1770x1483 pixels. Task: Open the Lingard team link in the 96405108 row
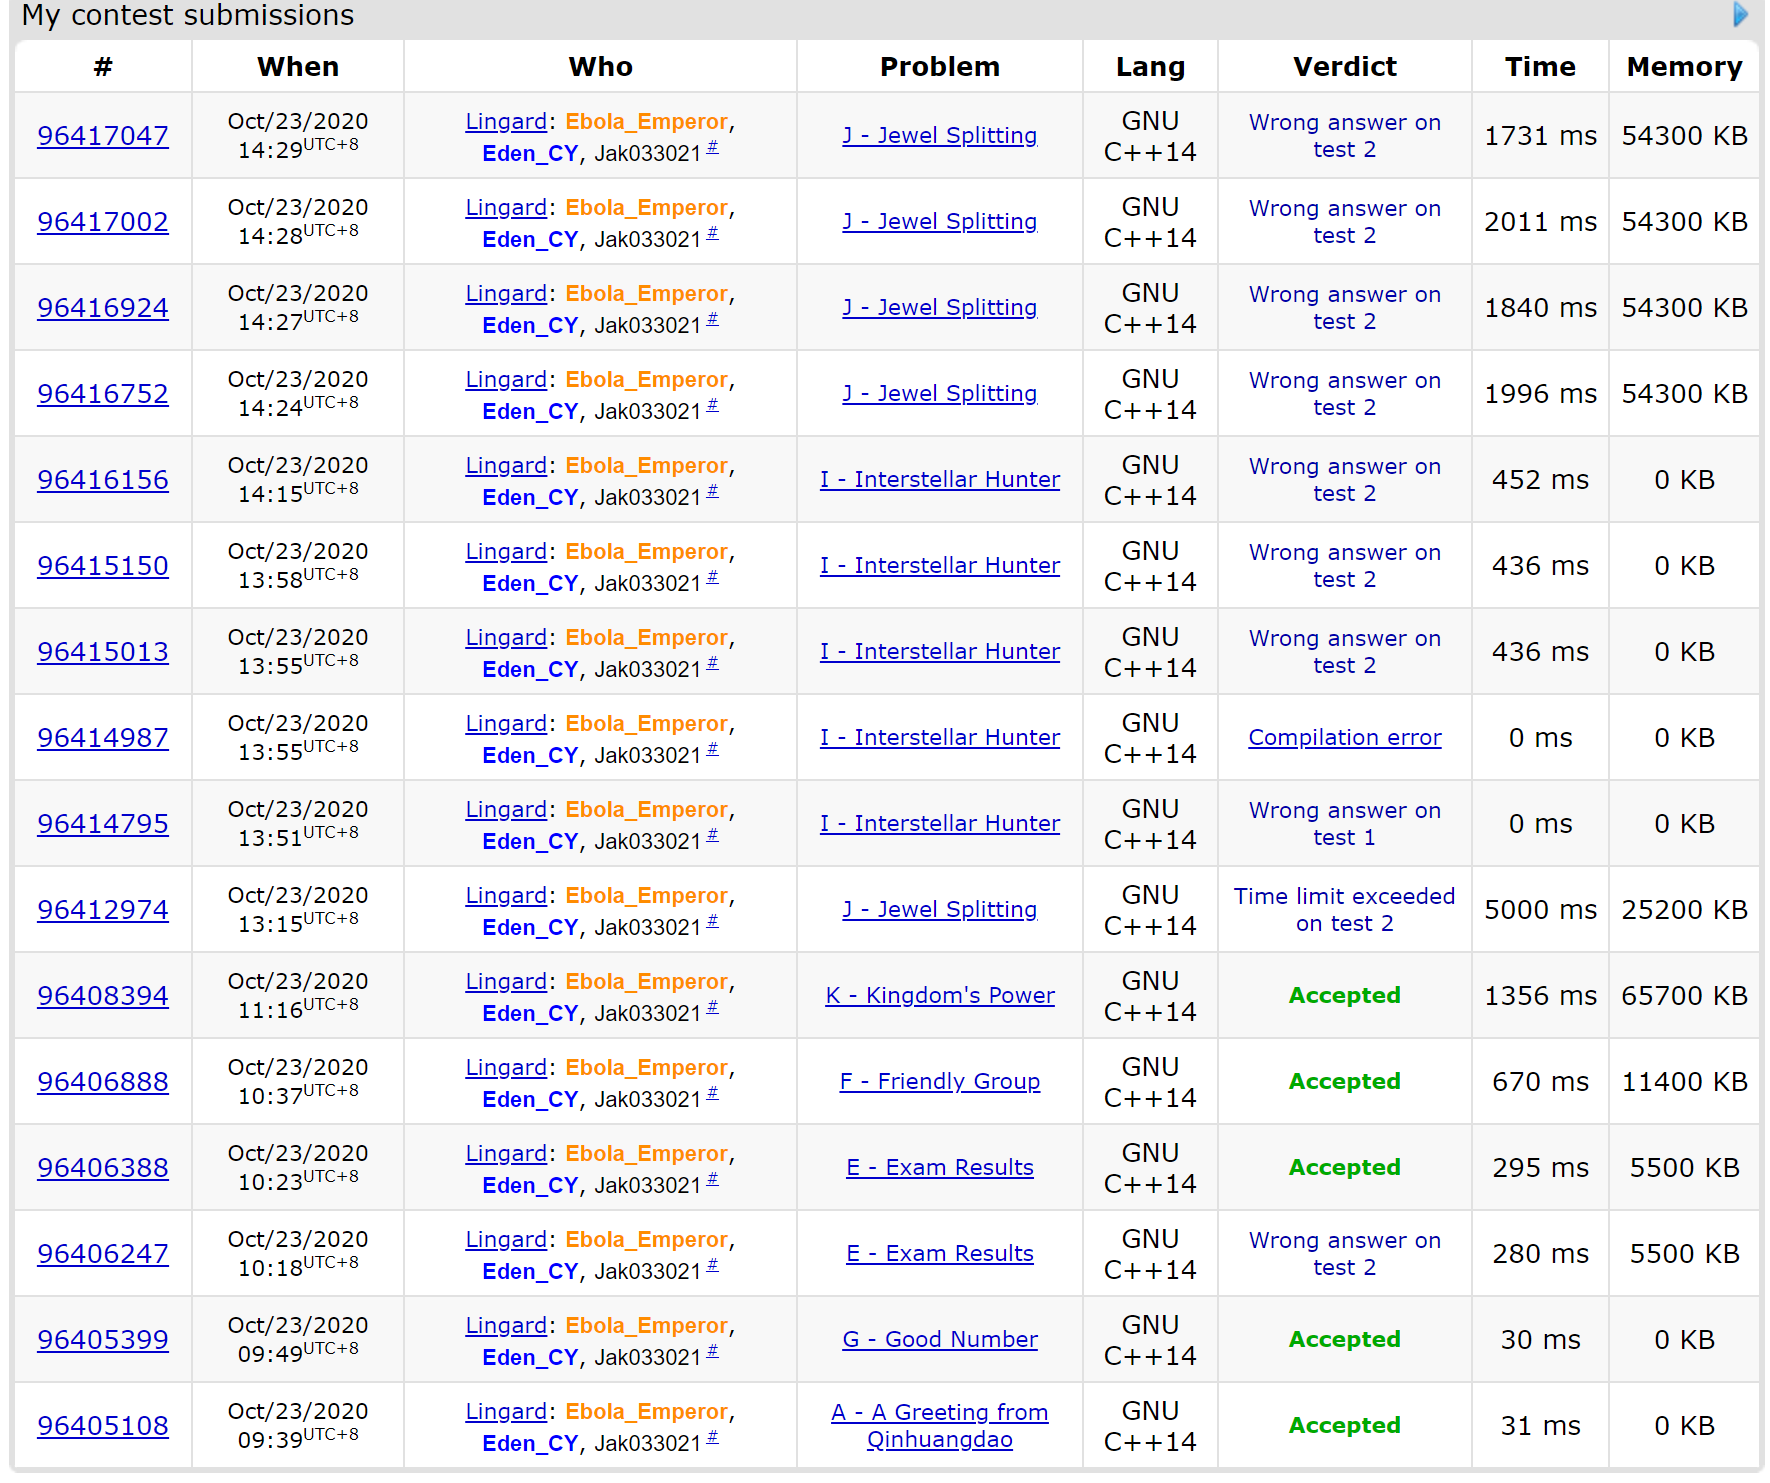point(506,1412)
